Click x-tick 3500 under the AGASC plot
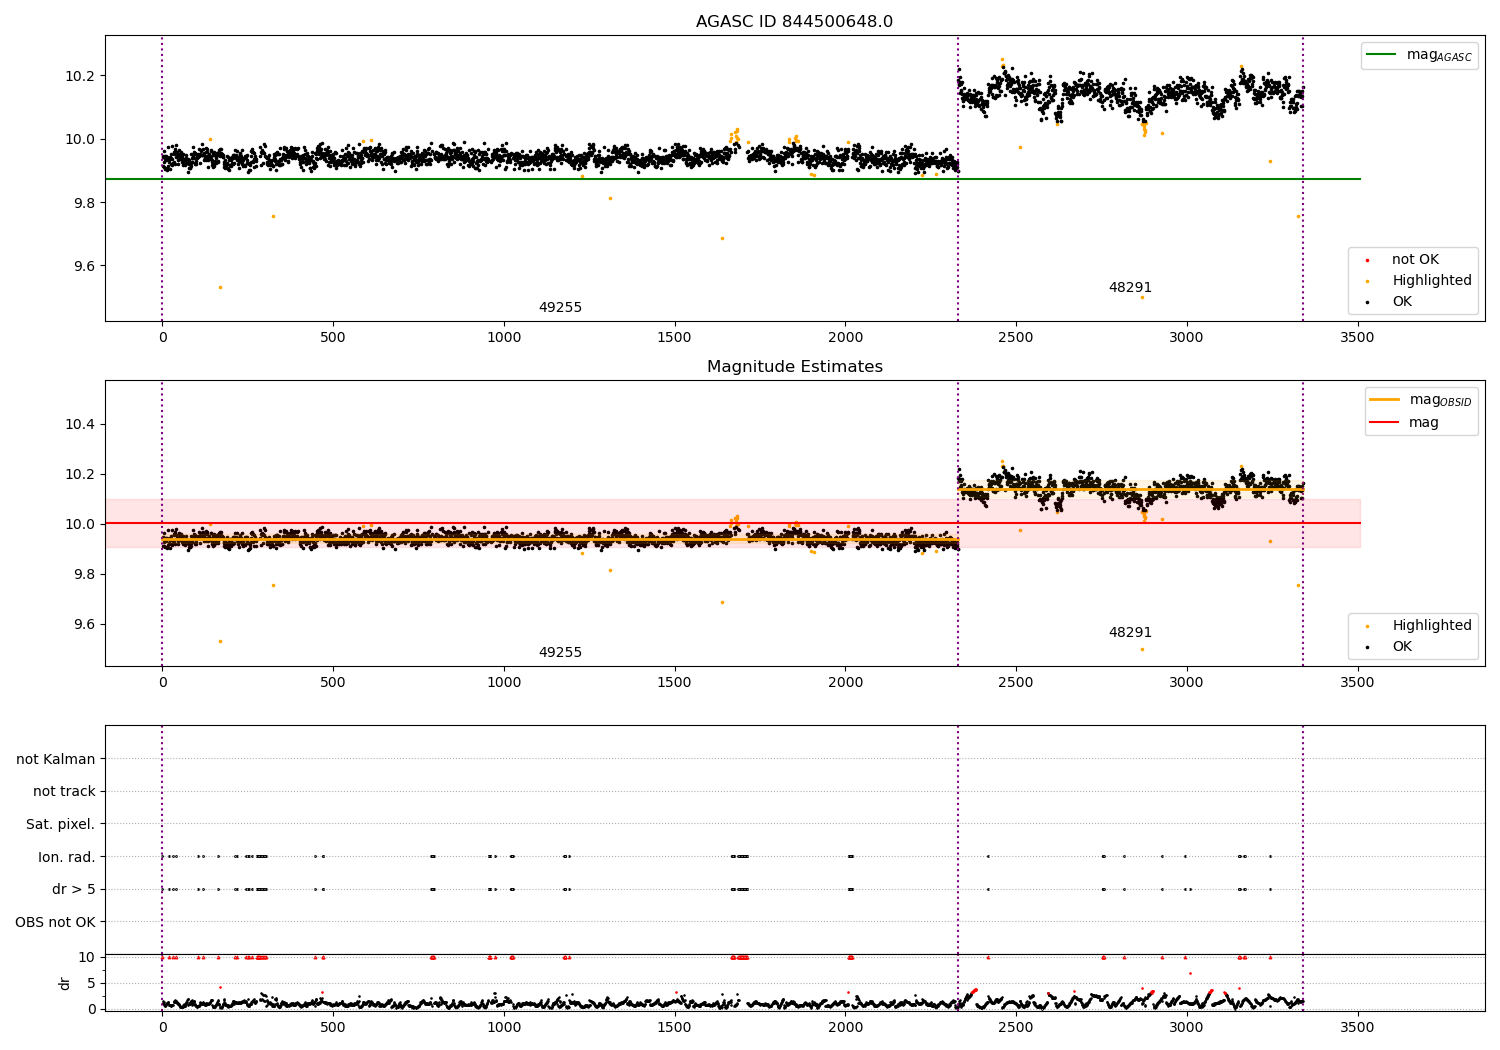1500x1050 pixels. pos(1358,337)
